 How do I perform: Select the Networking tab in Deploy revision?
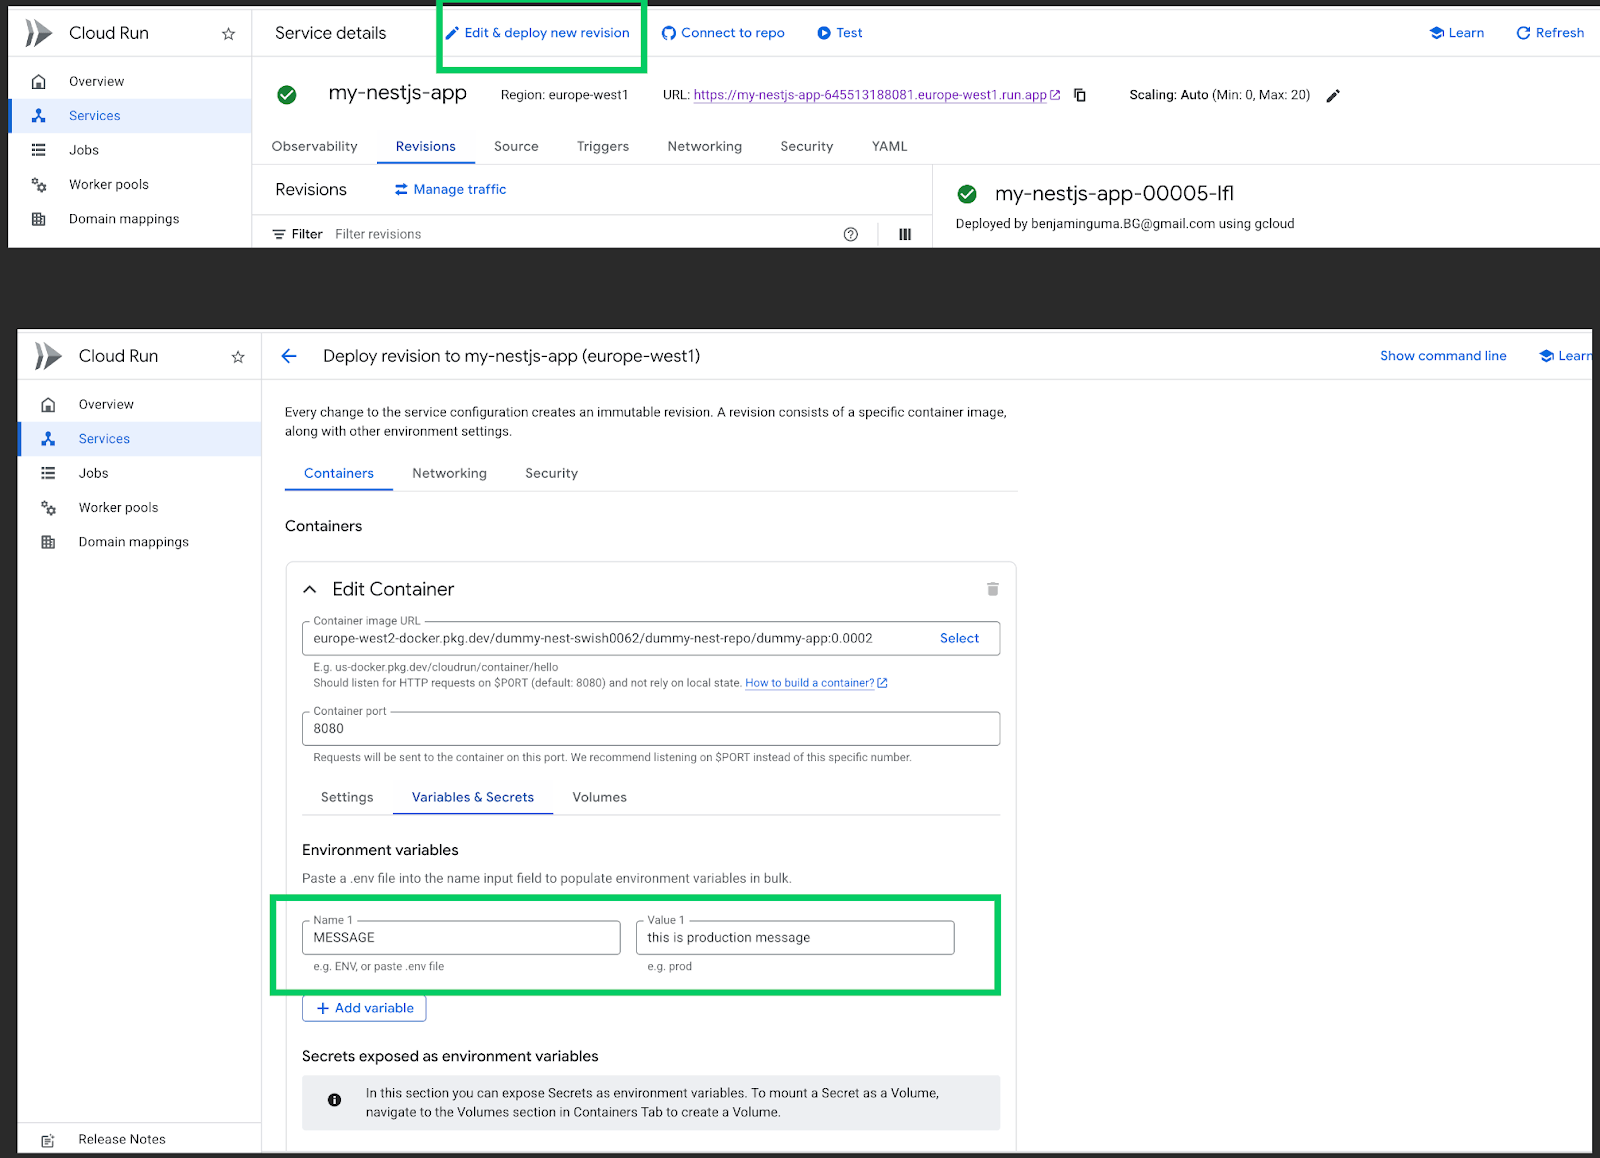tap(450, 473)
